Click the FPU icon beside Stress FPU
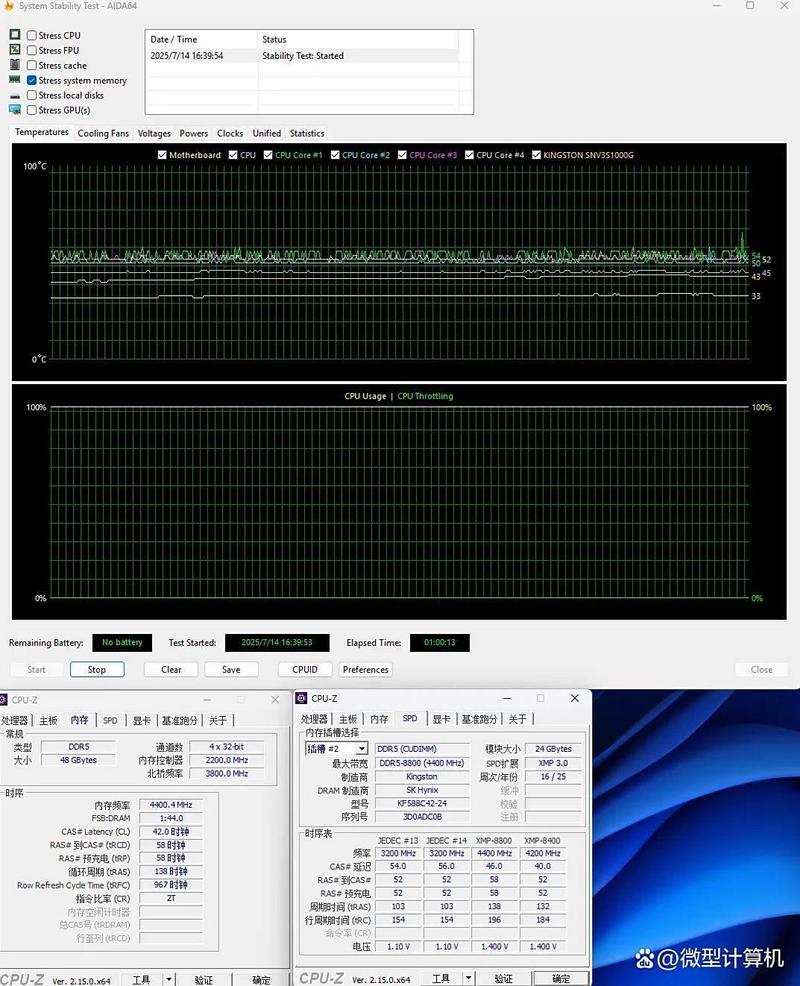This screenshot has width=800, height=986. 15,50
